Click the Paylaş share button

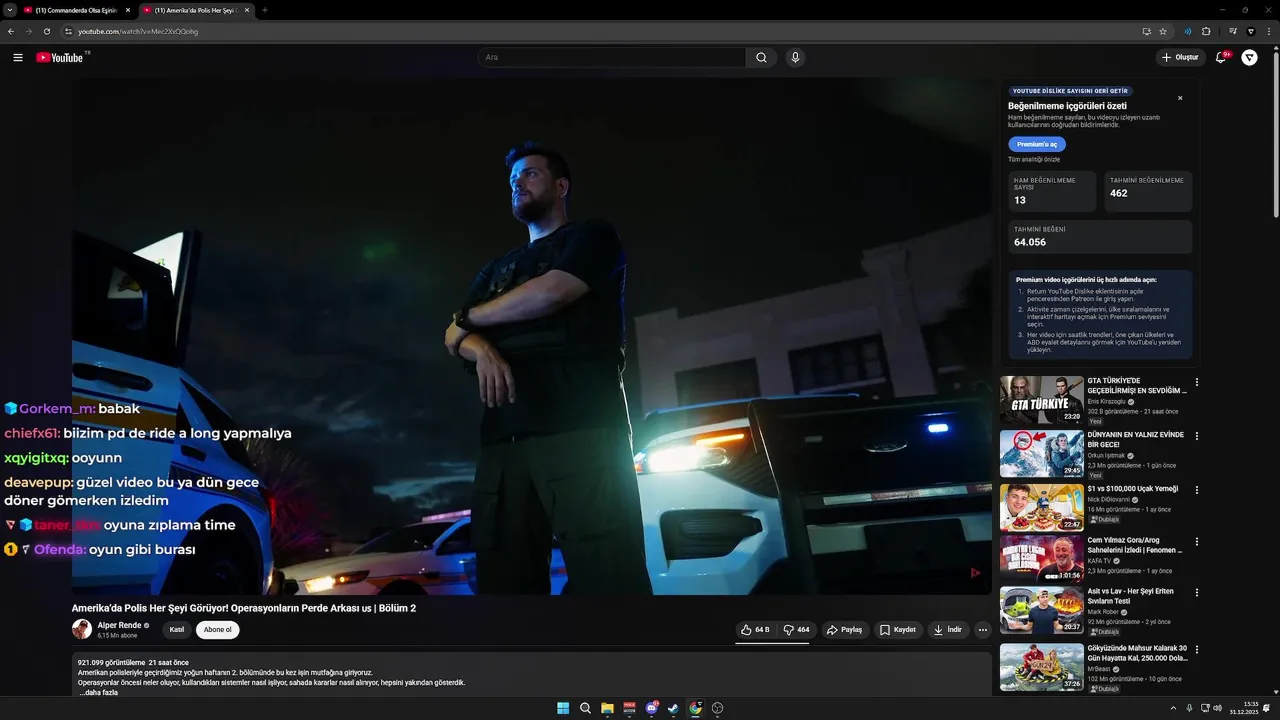(x=845, y=630)
